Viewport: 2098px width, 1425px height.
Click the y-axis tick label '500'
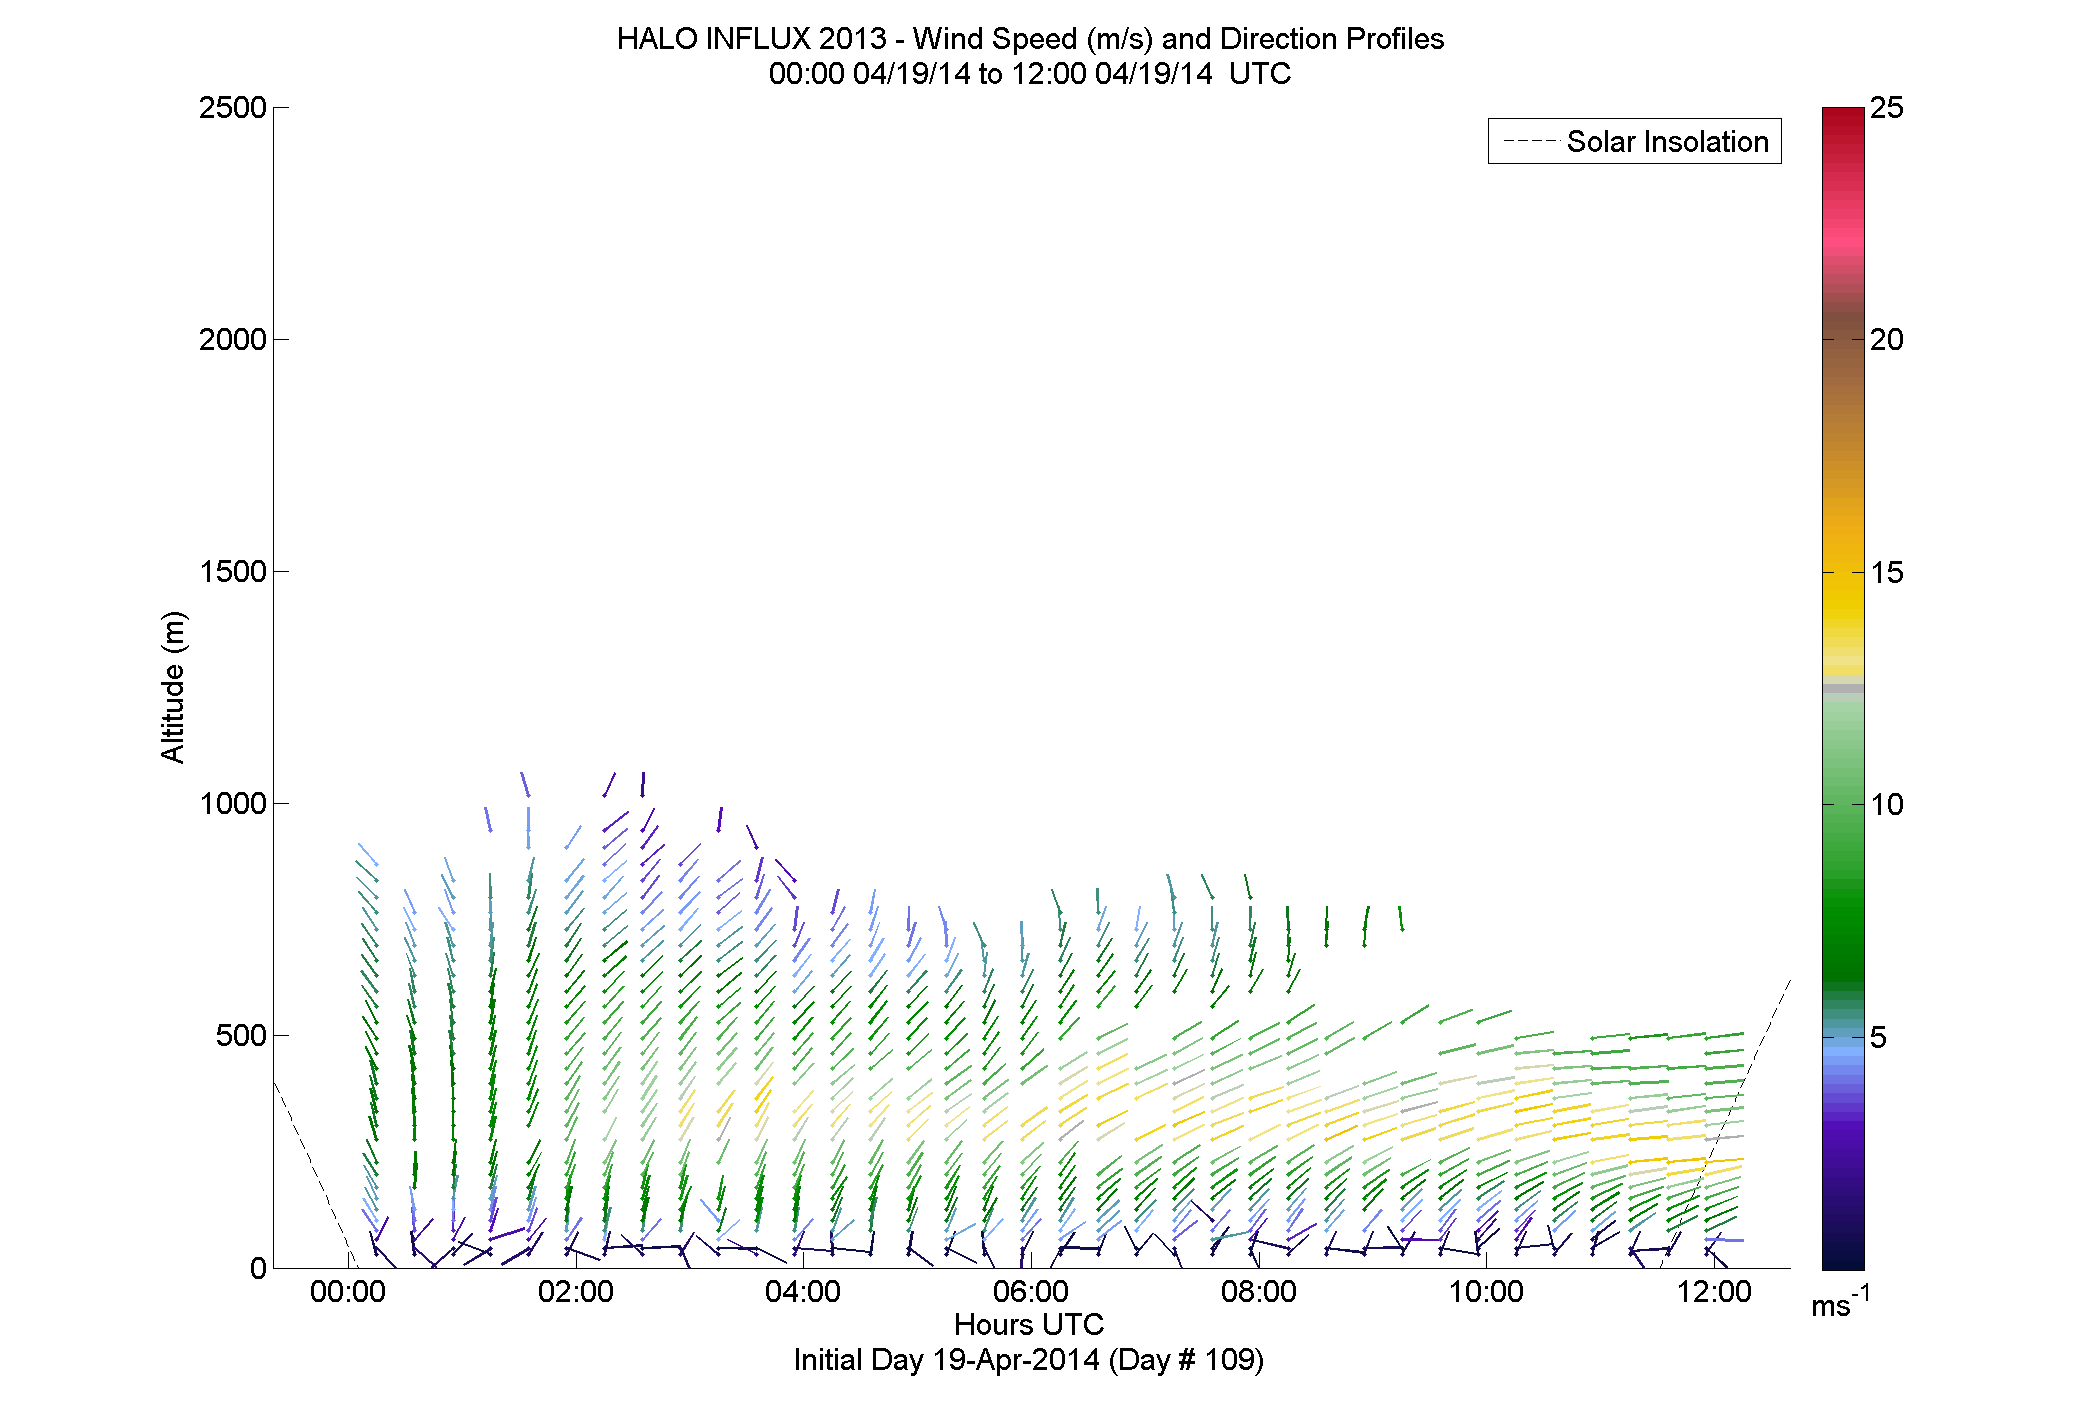pos(240,1036)
